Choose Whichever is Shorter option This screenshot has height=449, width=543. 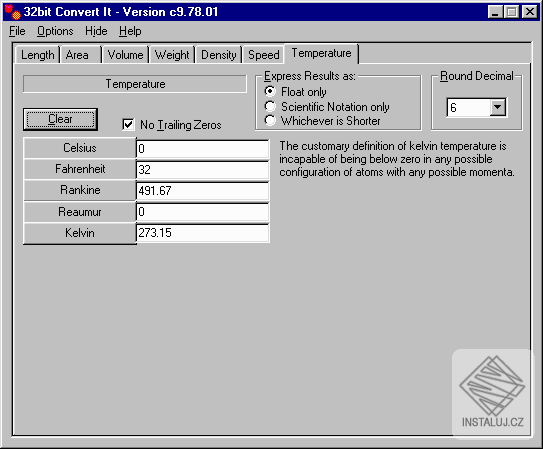[270, 120]
